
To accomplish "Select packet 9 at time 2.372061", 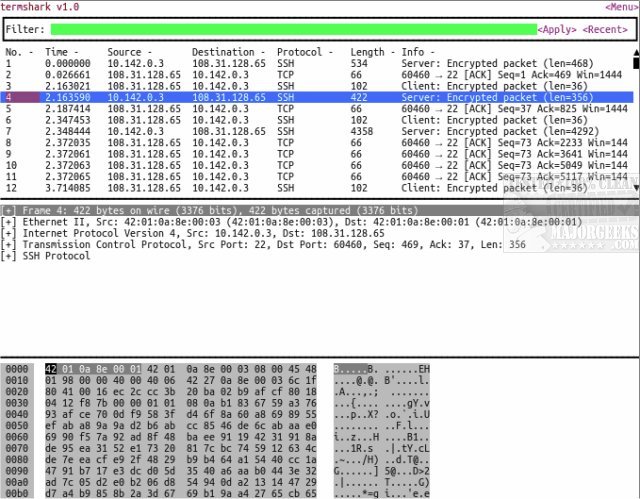I will tap(317, 154).
